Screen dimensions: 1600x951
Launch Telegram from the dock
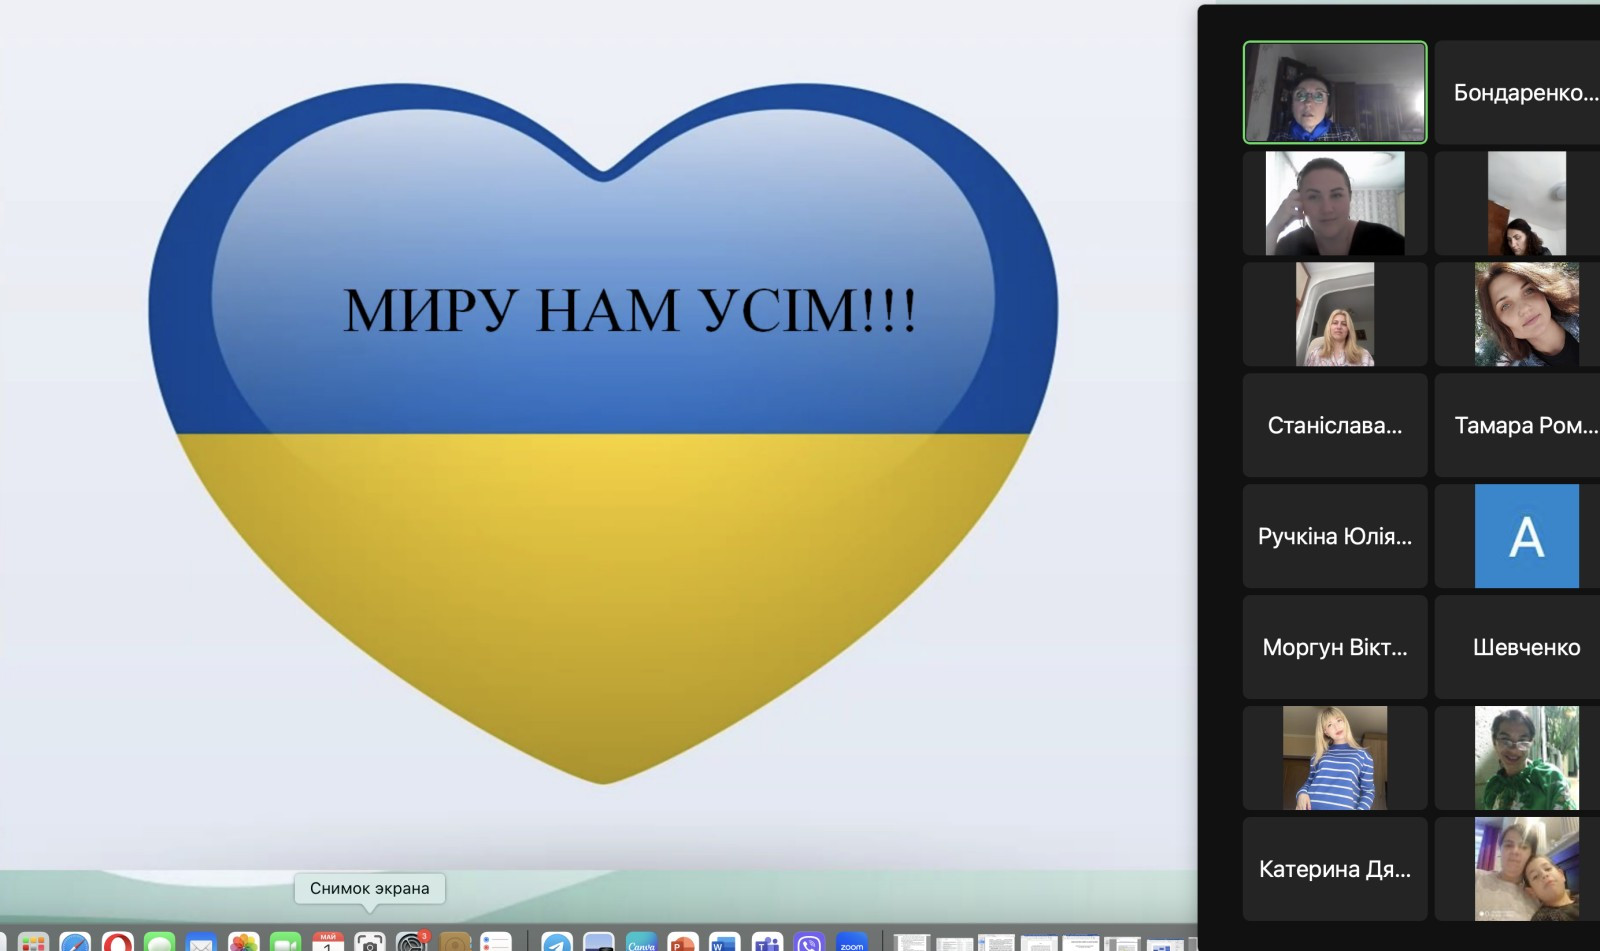(557, 942)
